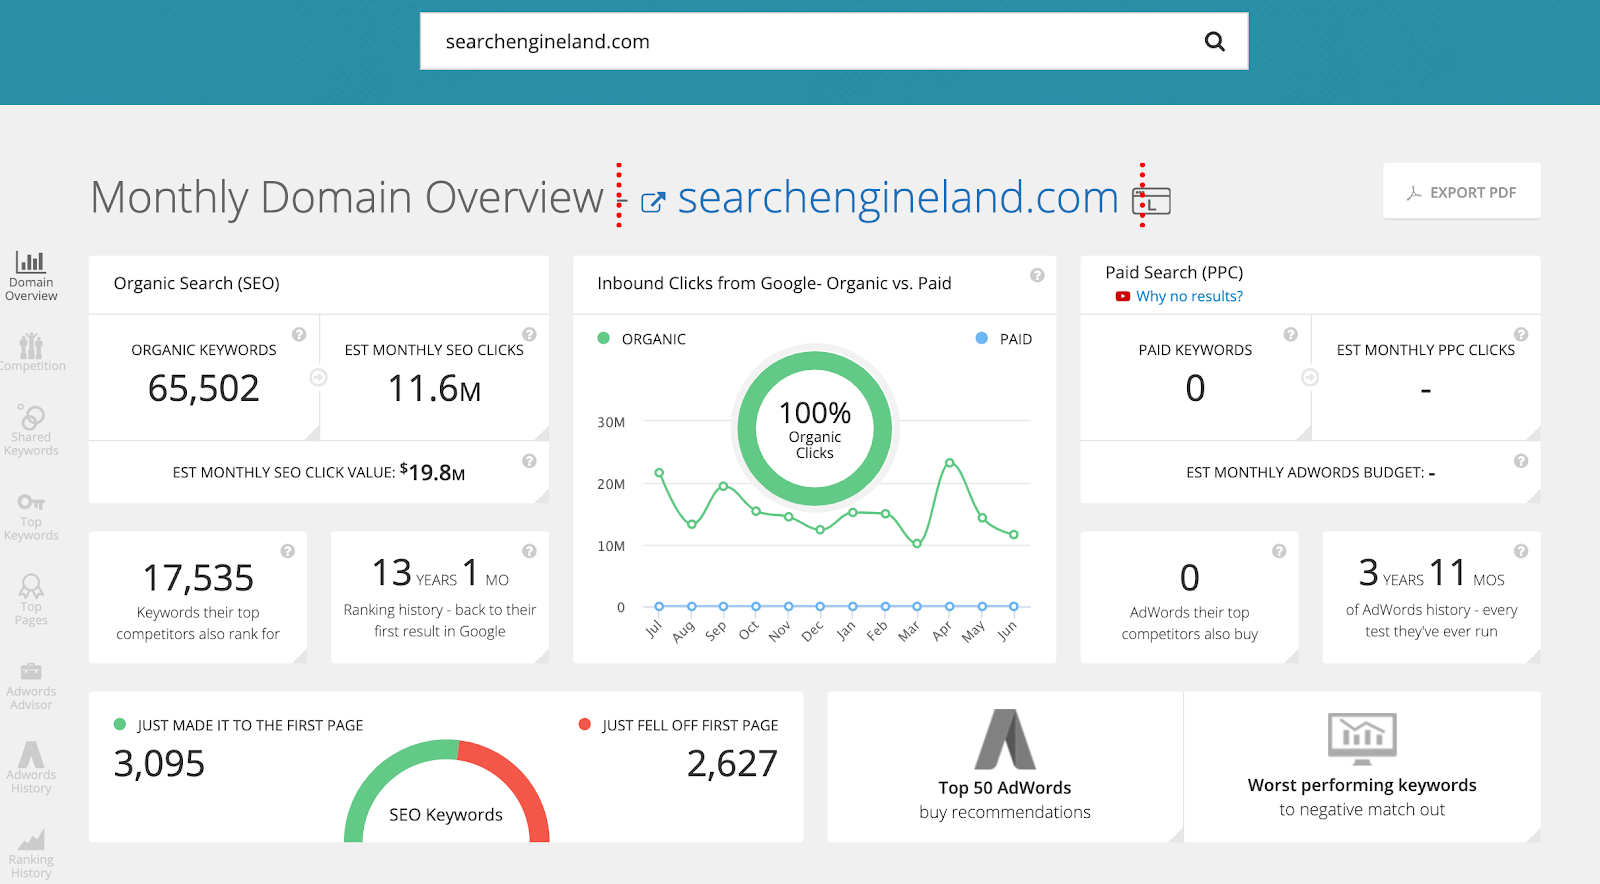This screenshot has width=1600, height=884.
Task: Open Adwords Advisor in the sidebar
Action: 31,686
